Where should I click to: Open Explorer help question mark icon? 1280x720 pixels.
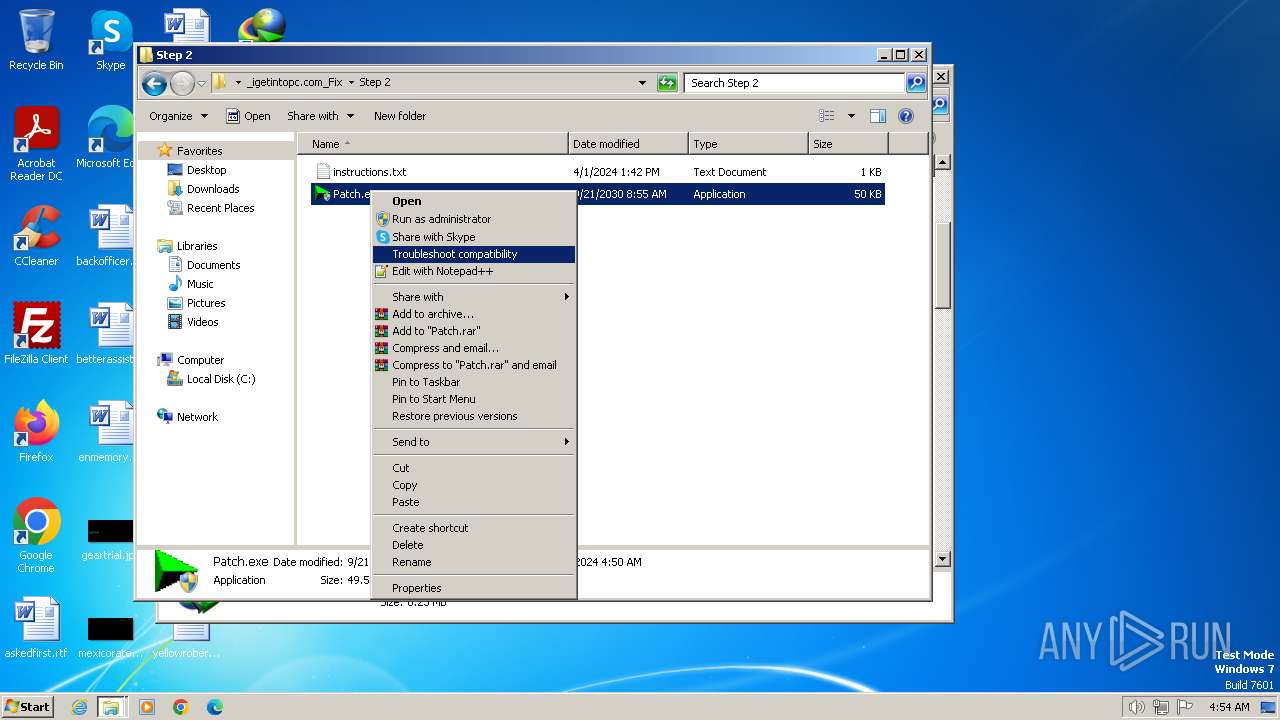pyautogui.click(x=906, y=116)
